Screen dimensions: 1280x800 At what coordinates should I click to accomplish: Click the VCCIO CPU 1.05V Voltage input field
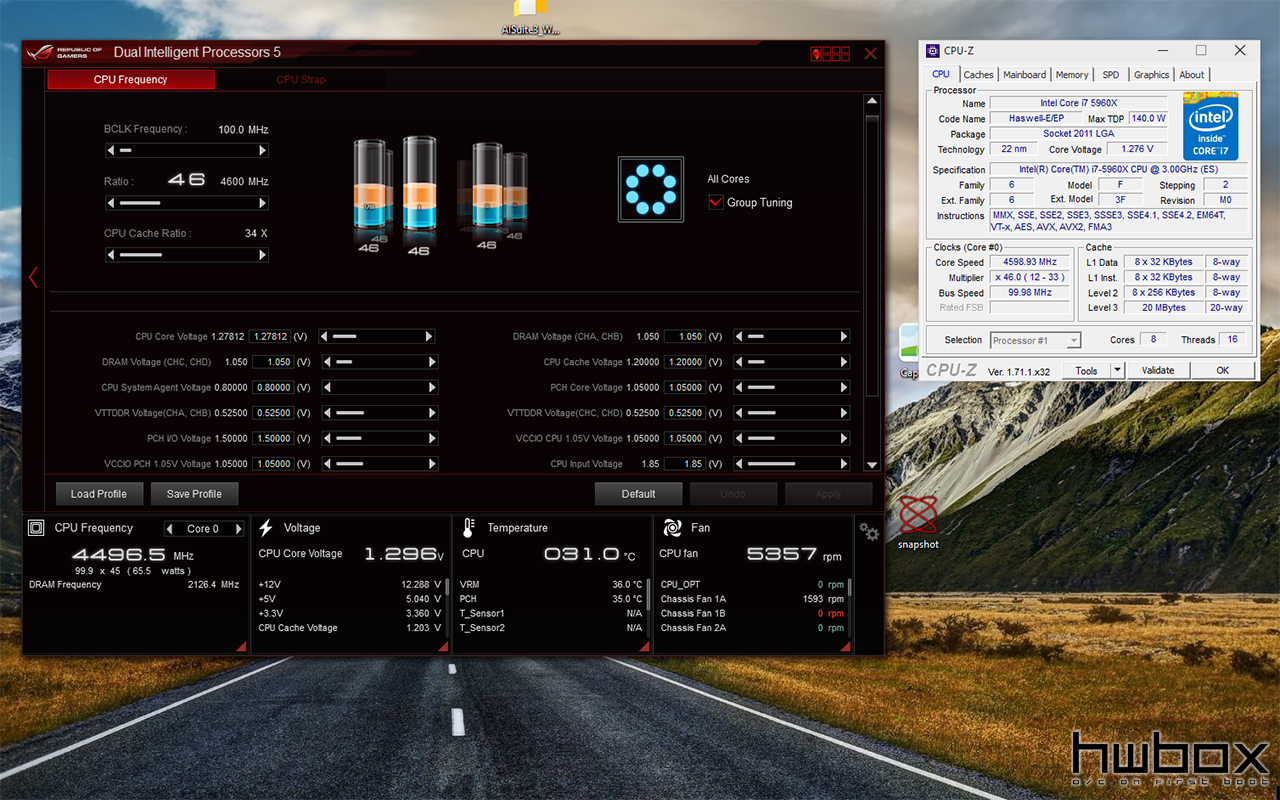[x=686, y=439]
